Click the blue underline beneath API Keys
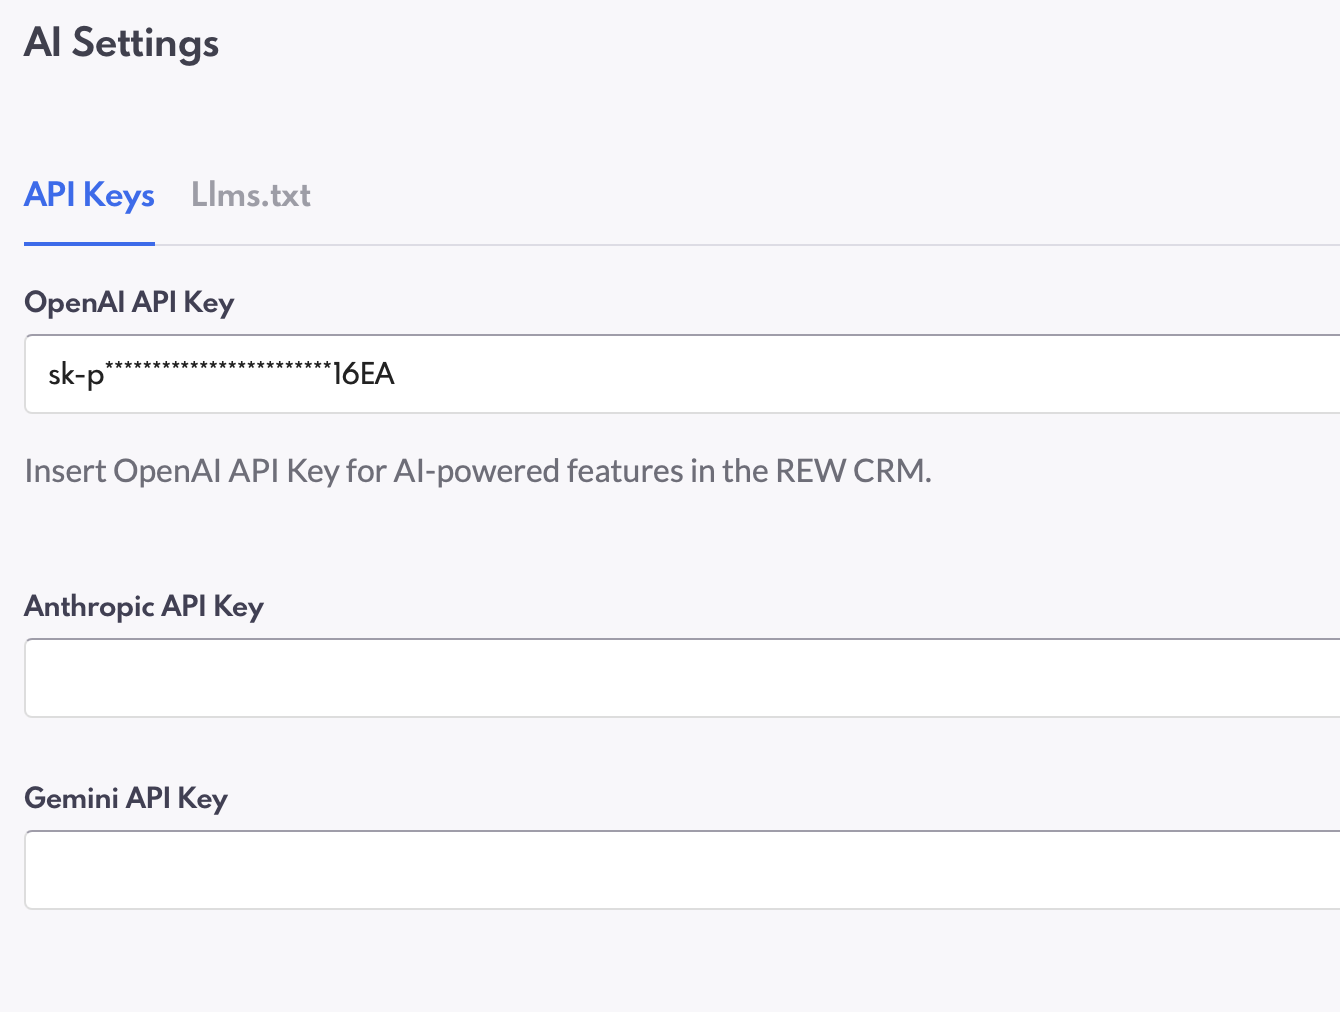 coord(89,243)
